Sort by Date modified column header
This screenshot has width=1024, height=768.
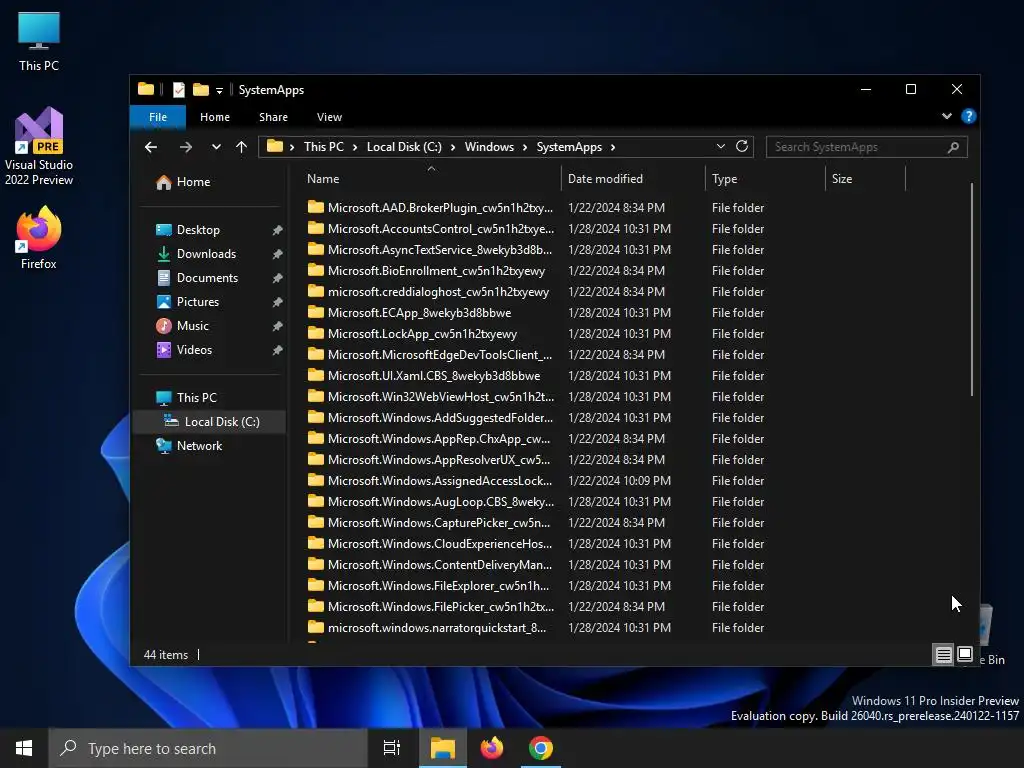(633, 179)
